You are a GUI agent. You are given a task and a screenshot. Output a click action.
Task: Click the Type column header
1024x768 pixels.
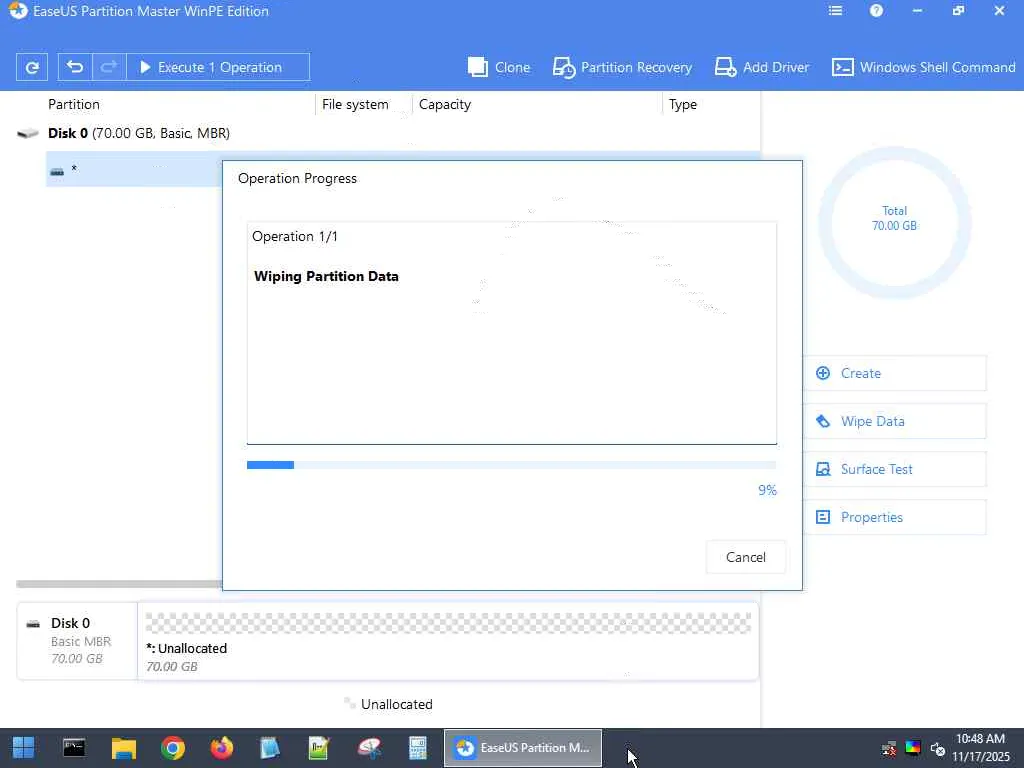pyautogui.click(x=683, y=104)
